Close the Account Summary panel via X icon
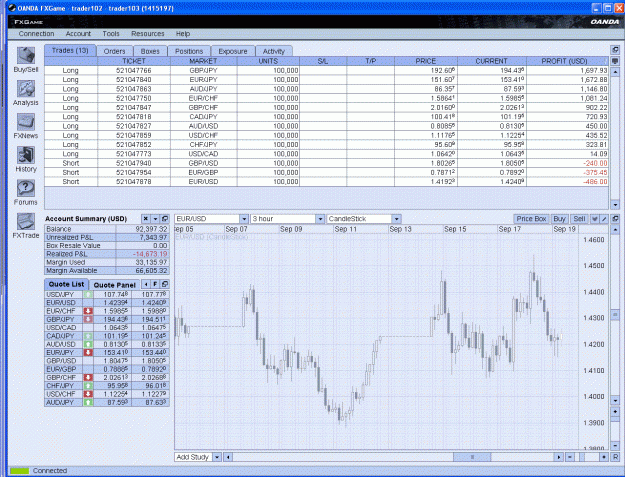 [x=146, y=219]
